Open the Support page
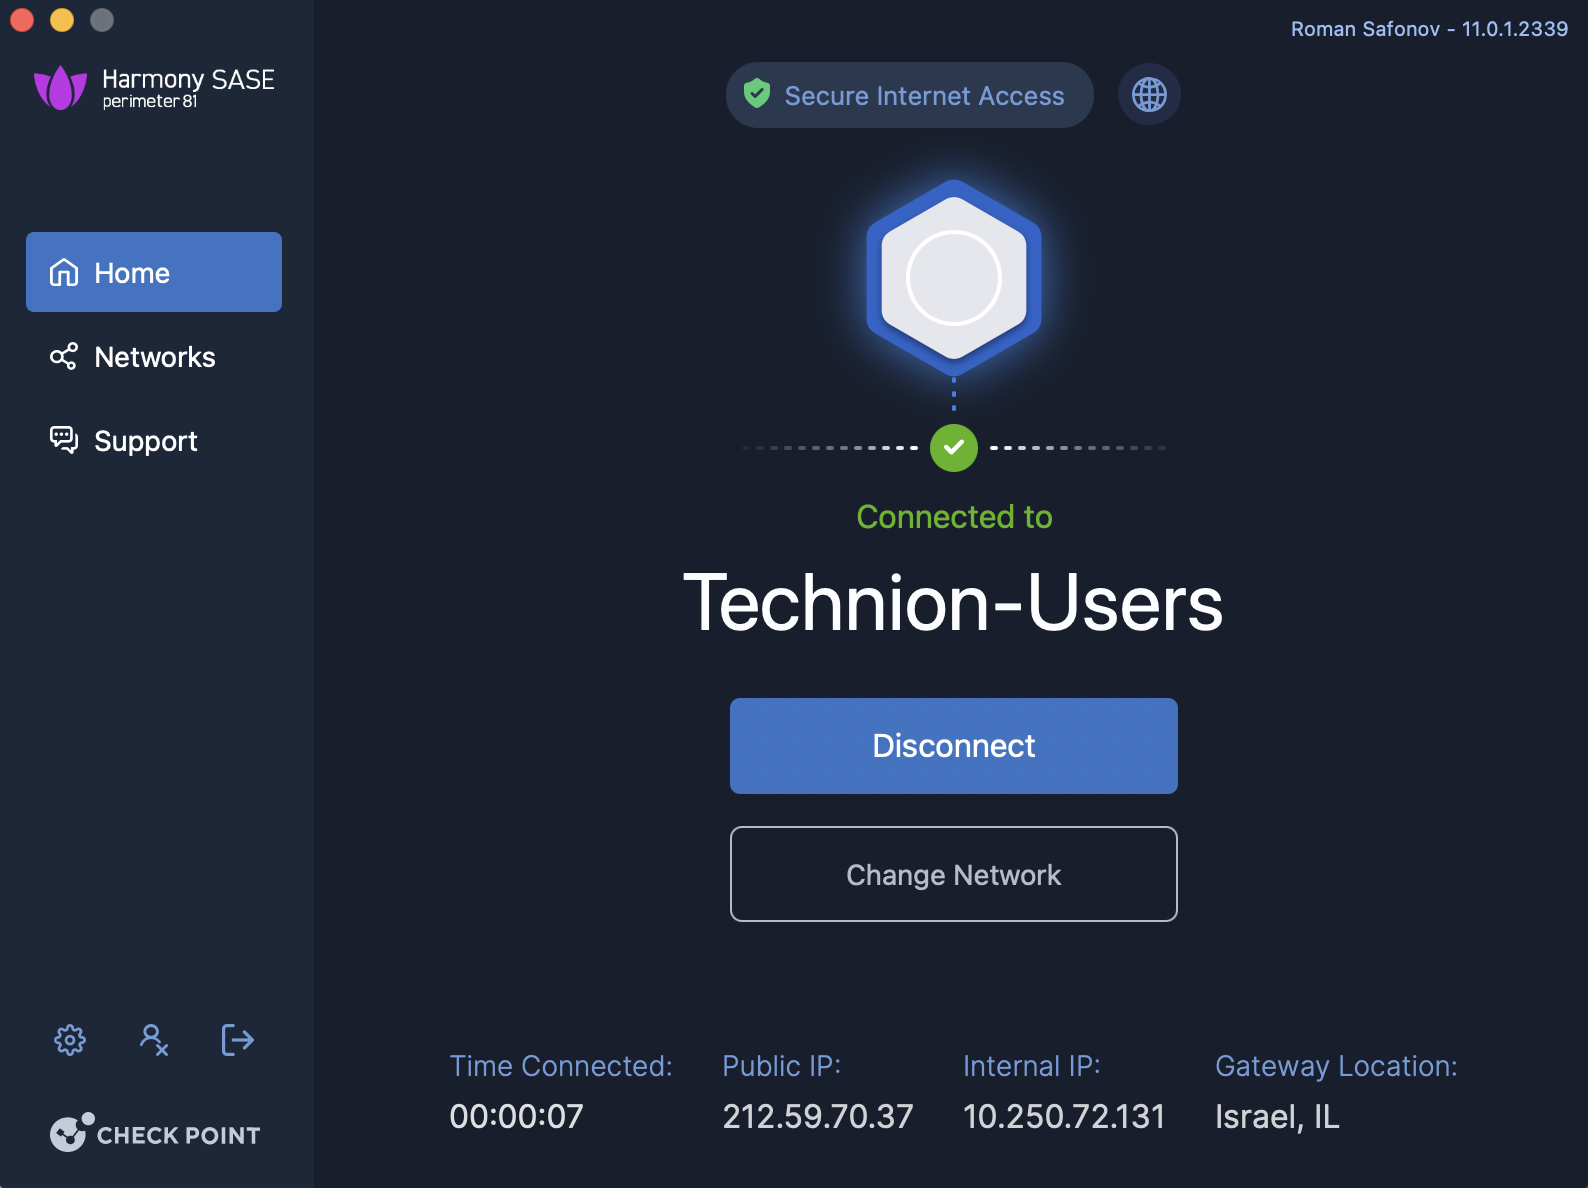The width and height of the screenshot is (1588, 1188). point(154,441)
